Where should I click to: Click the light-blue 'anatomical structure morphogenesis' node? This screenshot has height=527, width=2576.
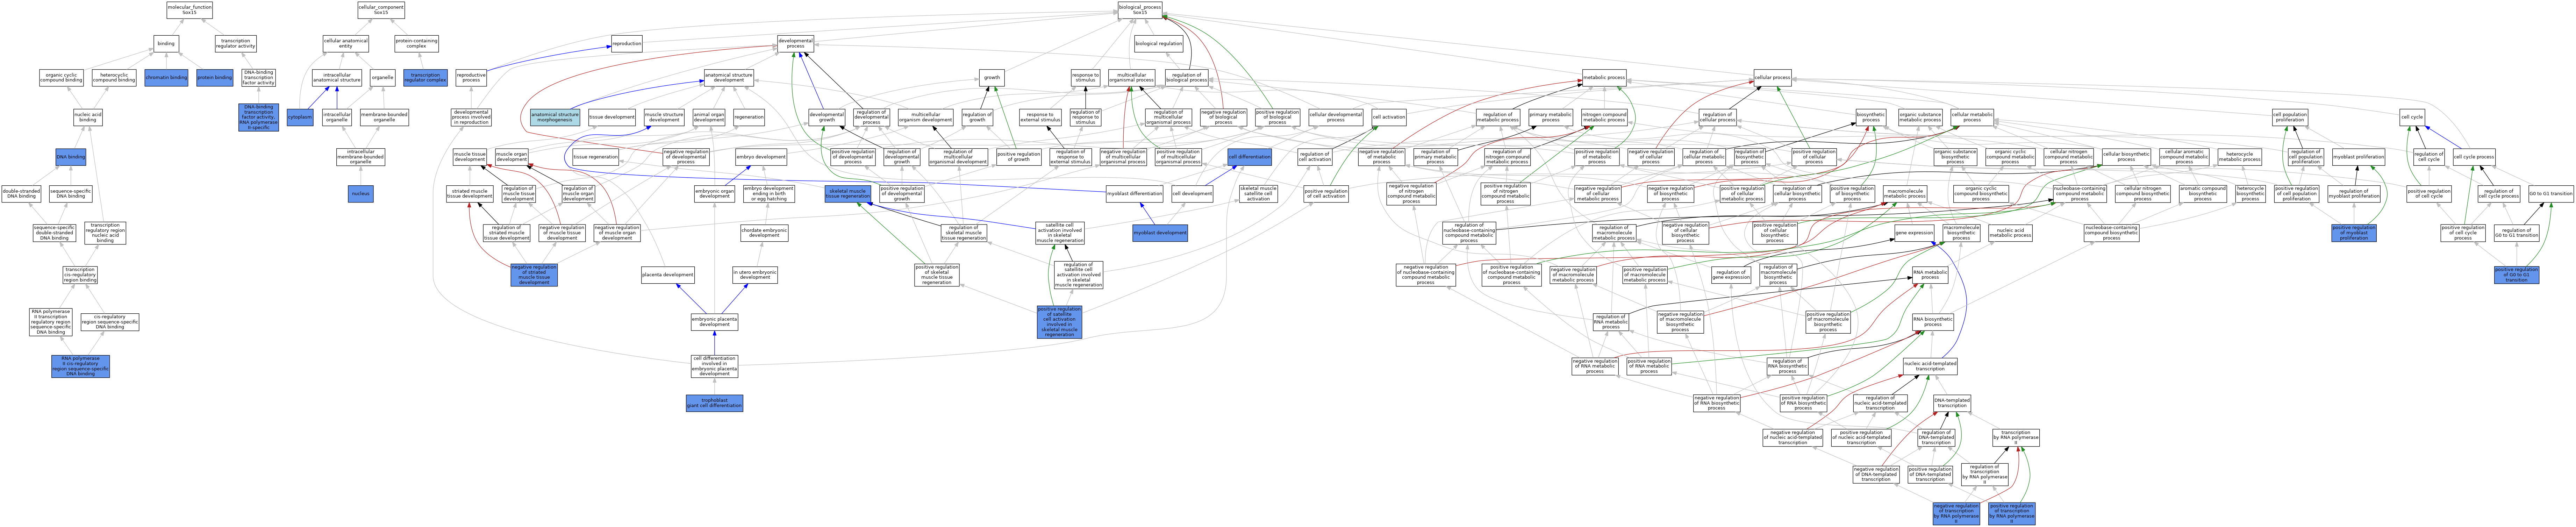click(554, 117)
